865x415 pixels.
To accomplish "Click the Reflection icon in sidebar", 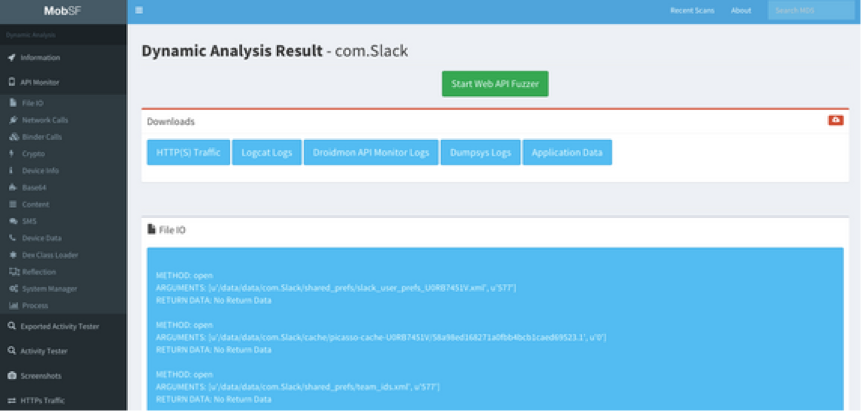I will point(14,272).
